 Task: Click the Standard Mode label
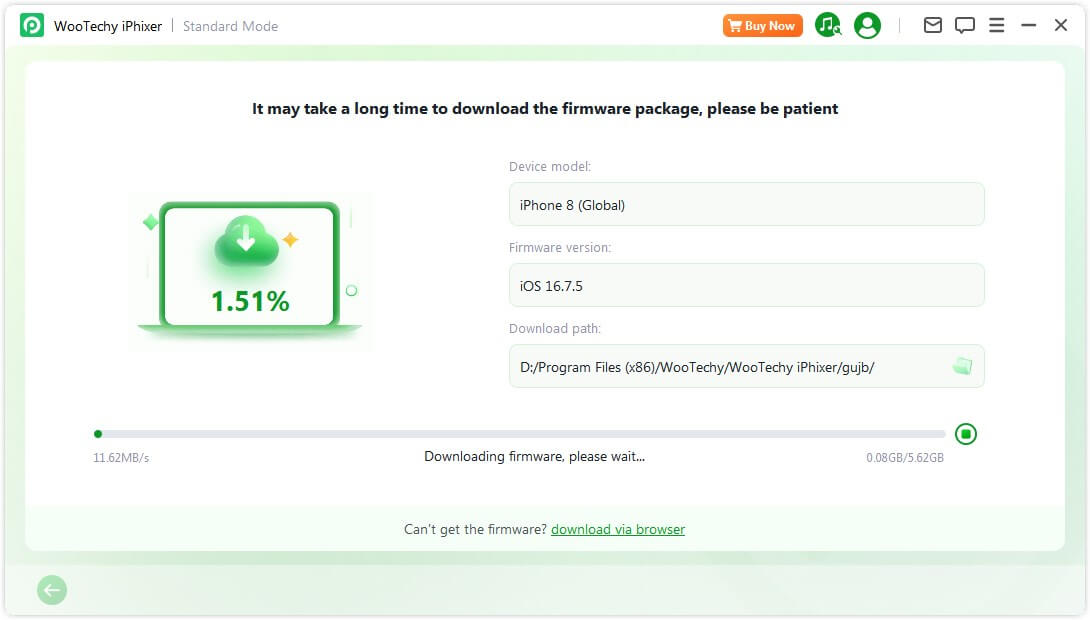click(x=230, y=26)
